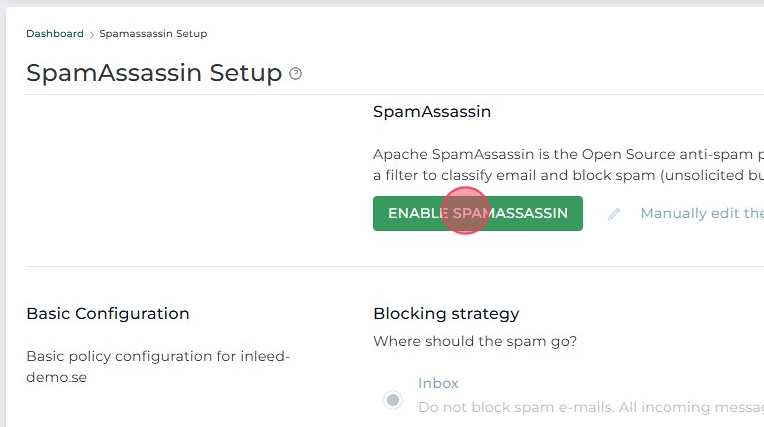
Task: Click the Apache SpamAssassin description paragraph
Action: (567, 155)
